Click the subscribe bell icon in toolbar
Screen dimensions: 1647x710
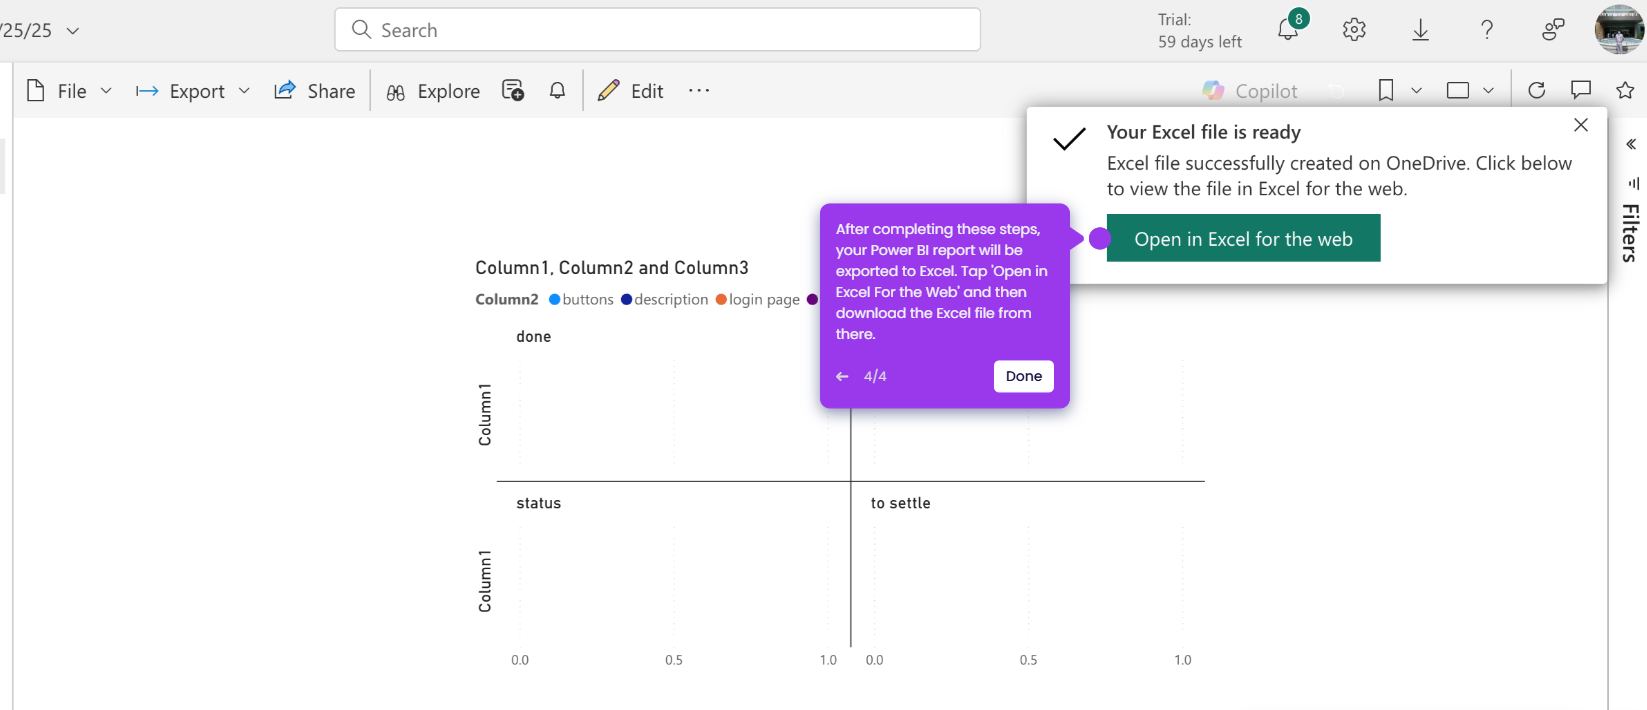point(557,91)
